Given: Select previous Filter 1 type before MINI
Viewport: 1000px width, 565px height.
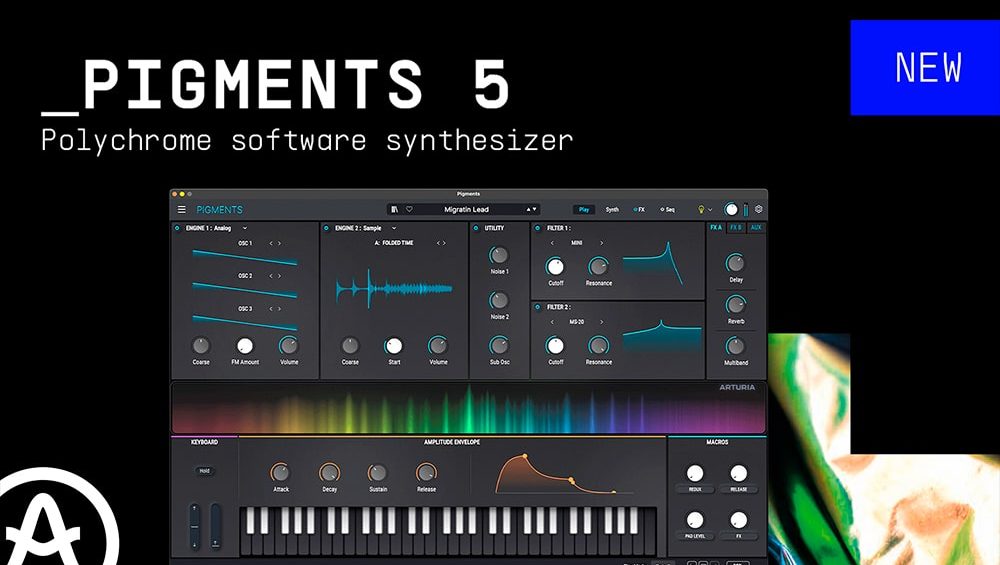Looking at the screenshot, I should coord(552,243).
